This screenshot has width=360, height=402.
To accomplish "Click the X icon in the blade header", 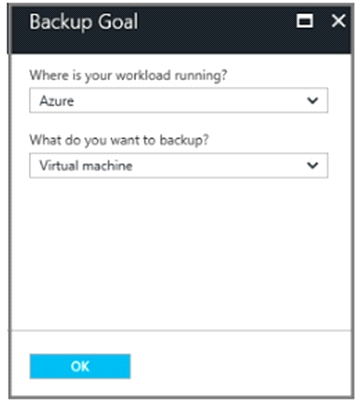I will click(339, 21).
